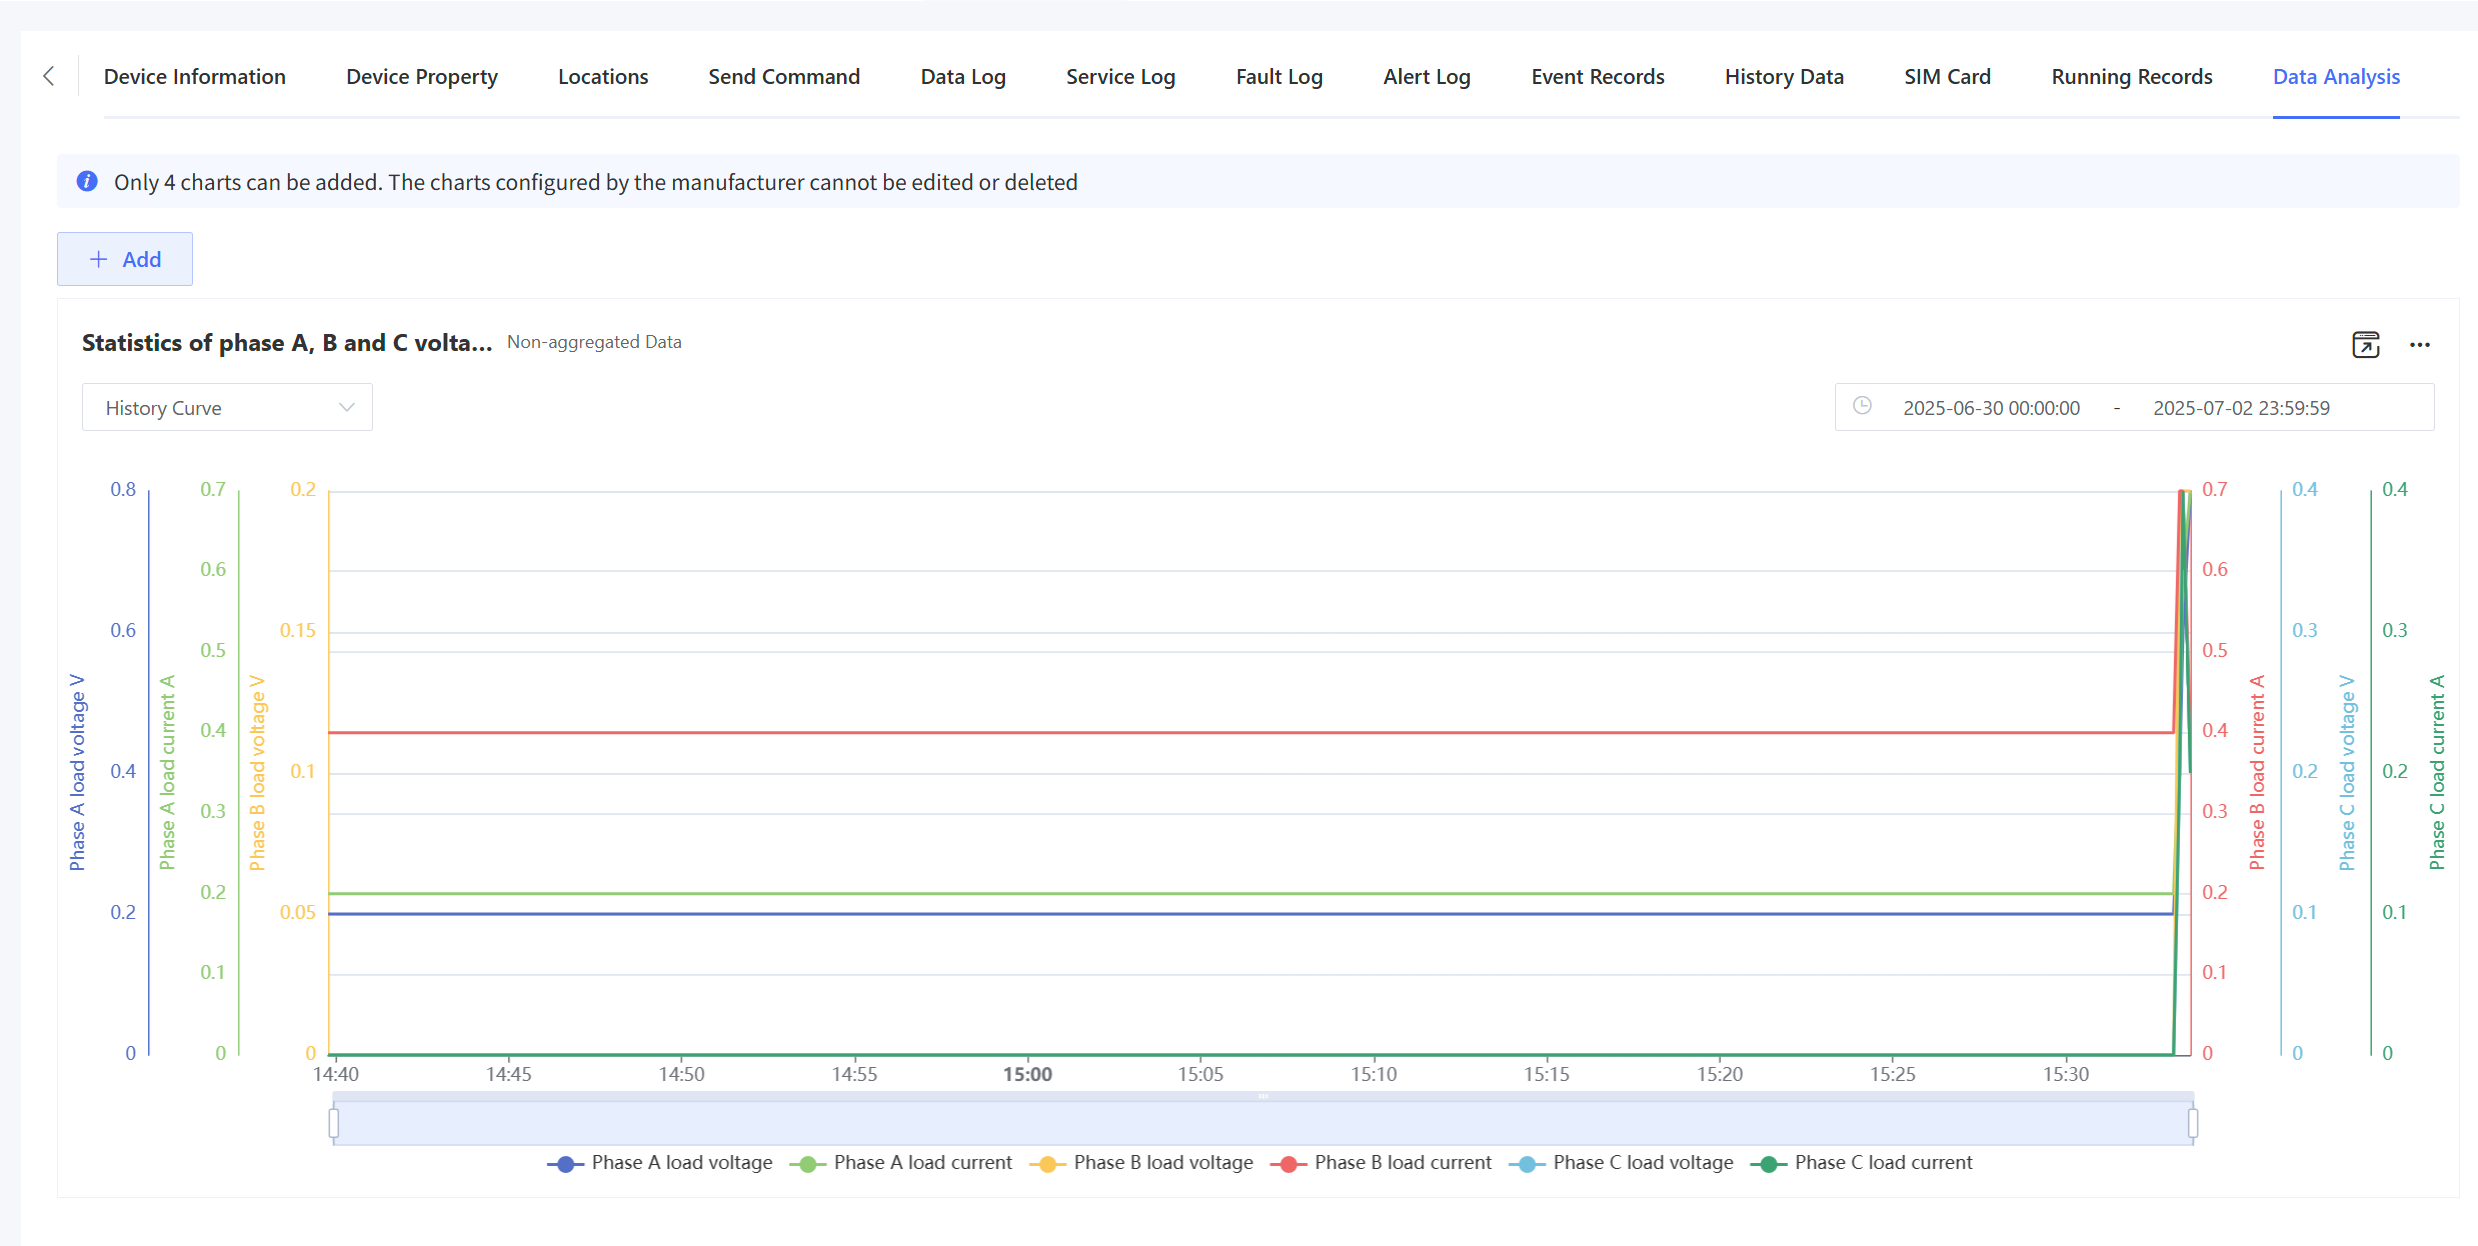2478x1246 pixels.
Task: Click the History Curve dropdown chevron
Action: (x=347, y=407)
